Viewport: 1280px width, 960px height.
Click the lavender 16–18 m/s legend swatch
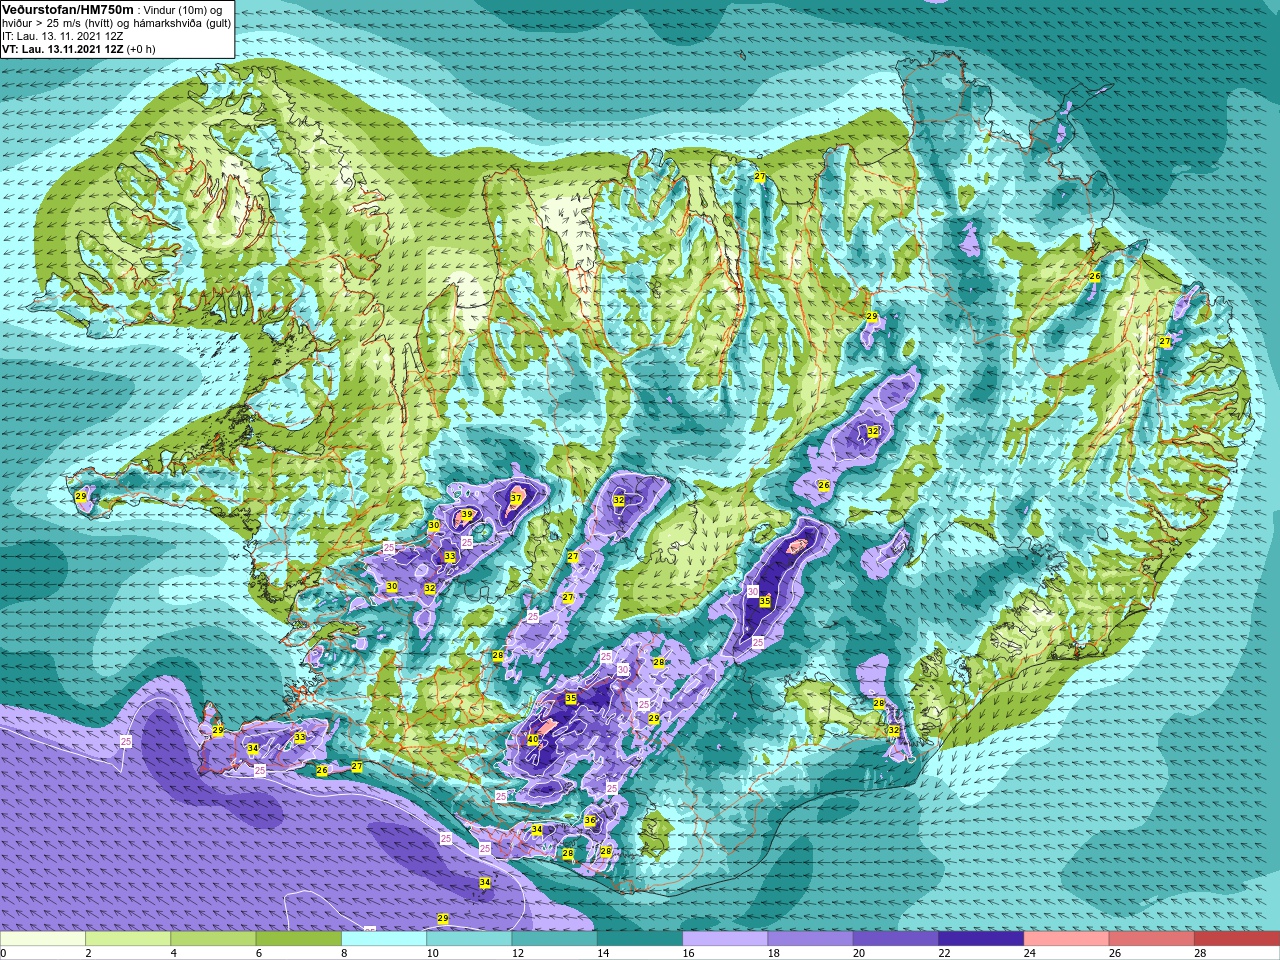(x=725, y=939)
